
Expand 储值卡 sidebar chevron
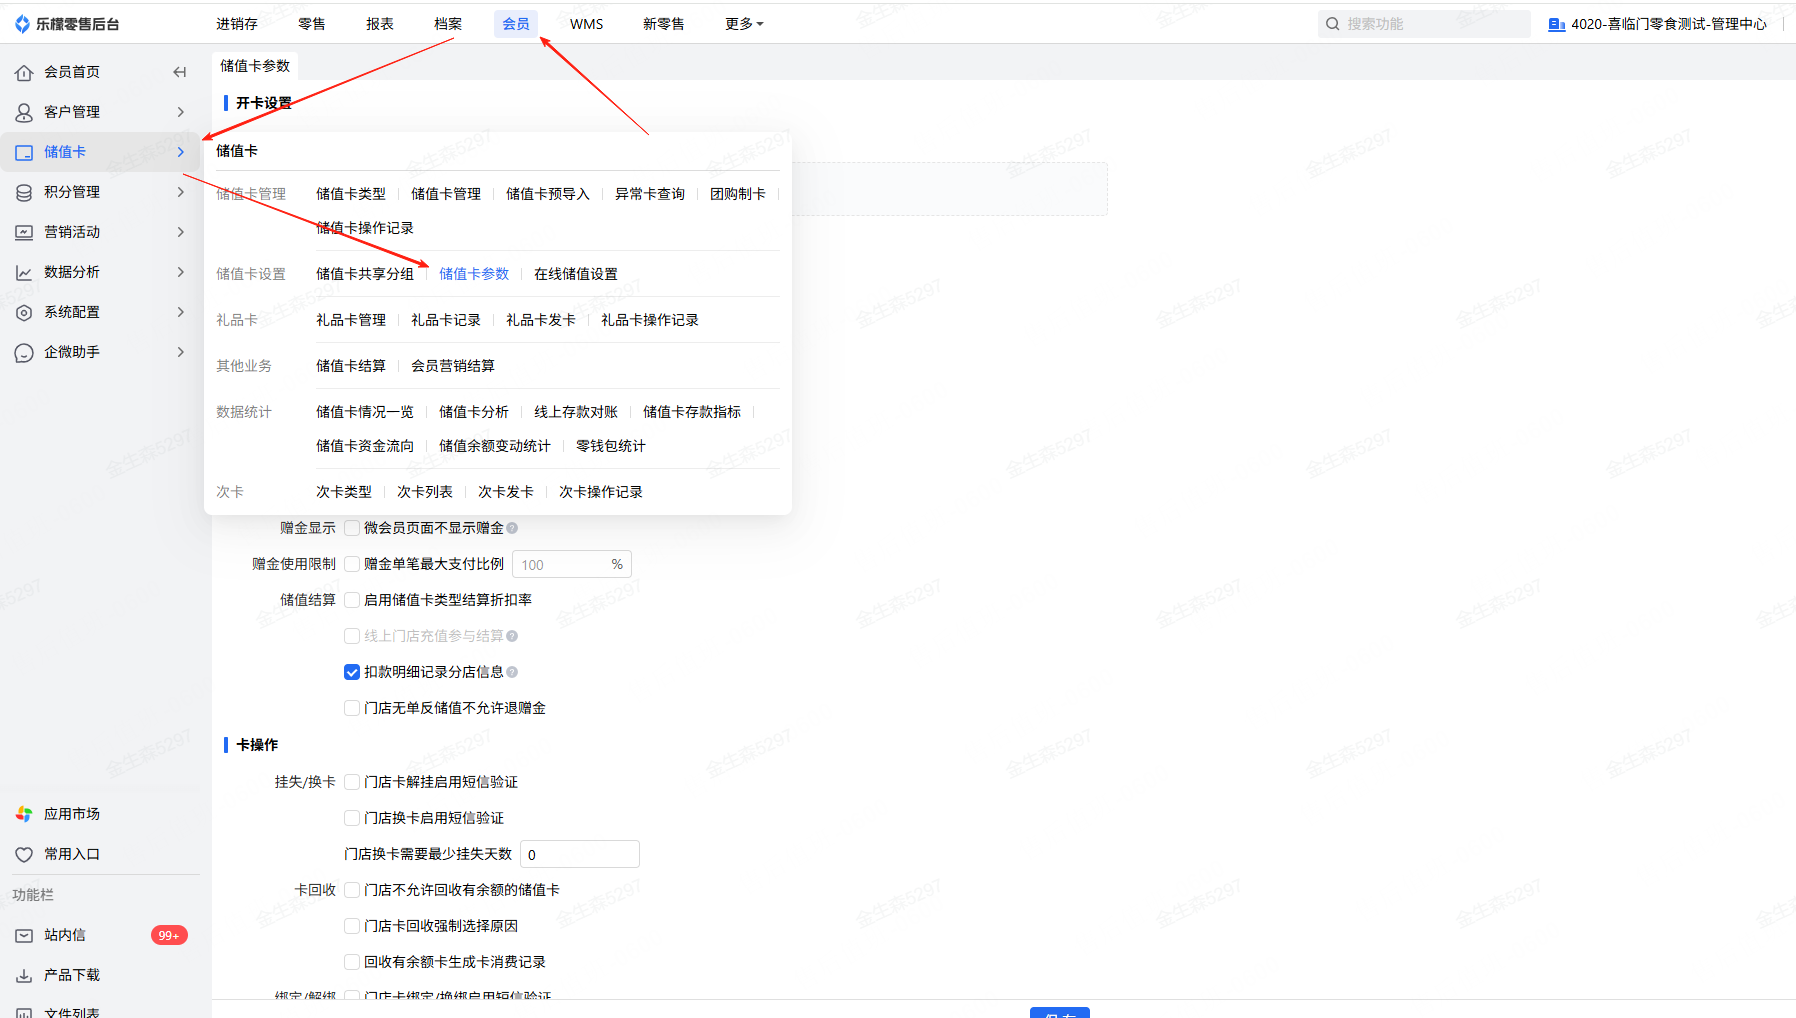(181, 152)
